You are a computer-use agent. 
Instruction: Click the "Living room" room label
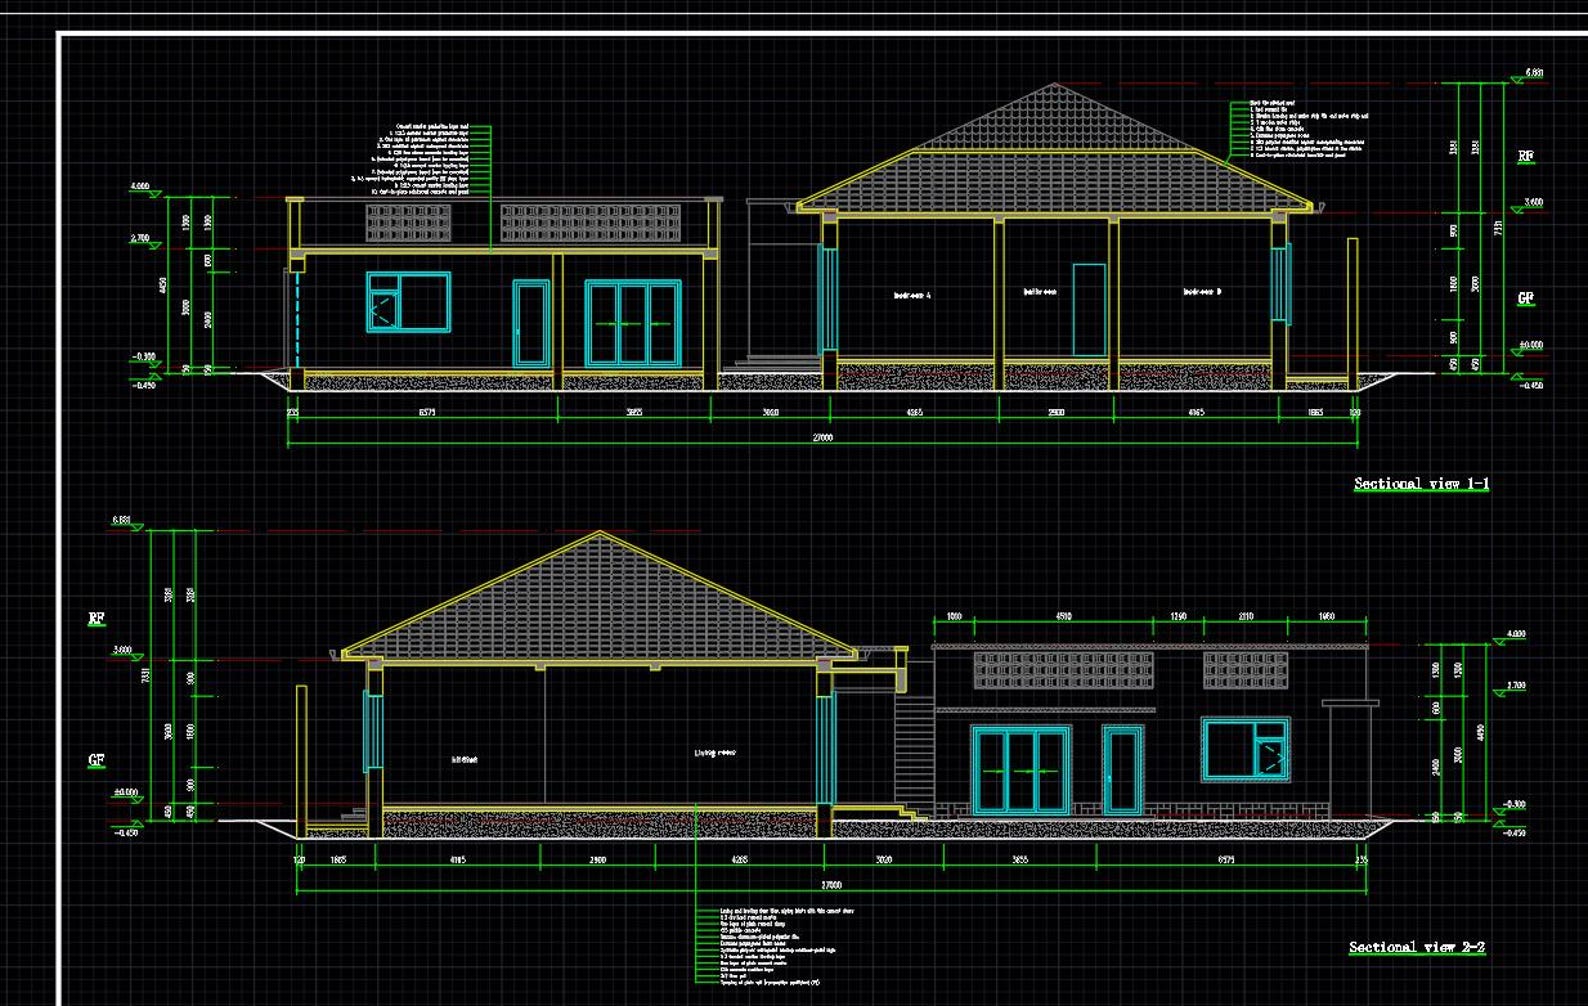tap(714, 753)
